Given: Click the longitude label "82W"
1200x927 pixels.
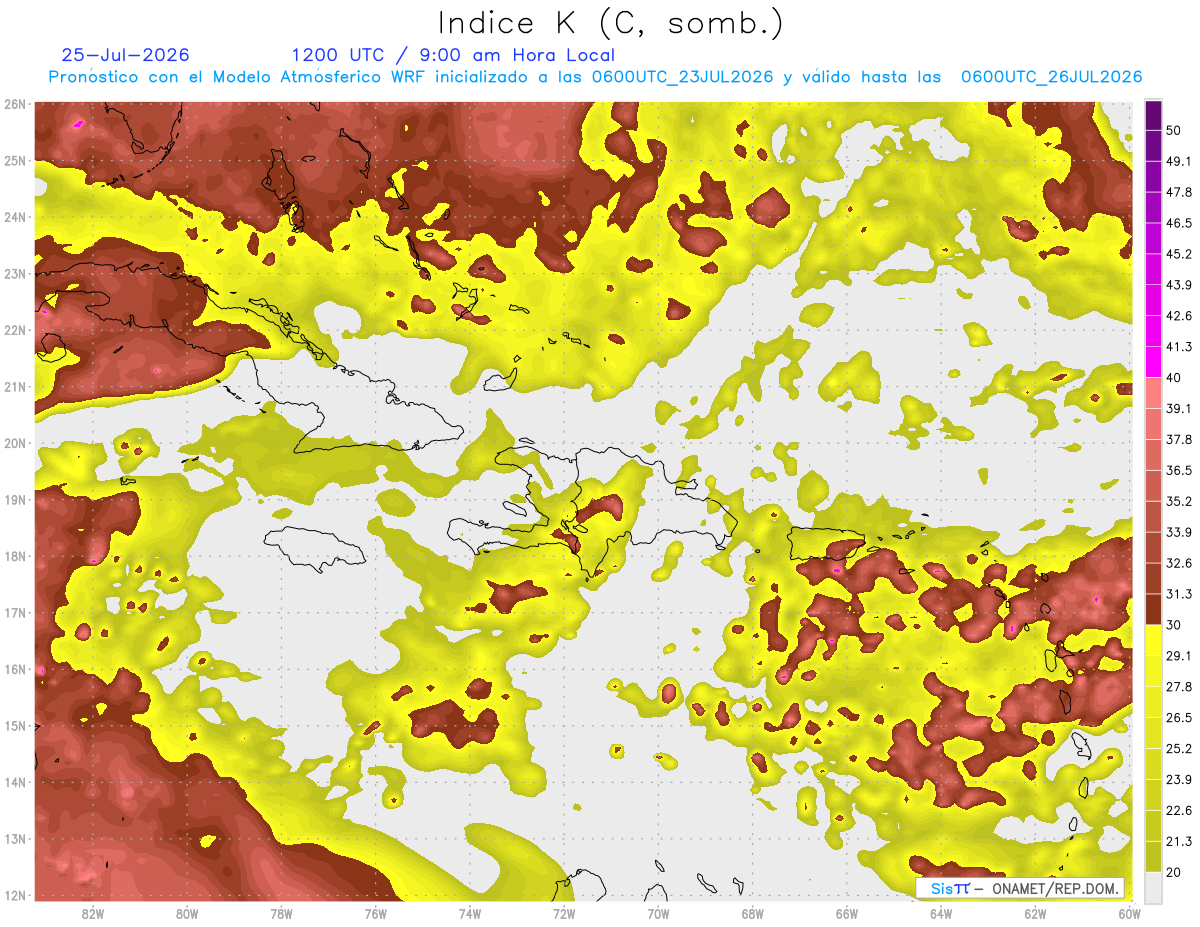Looking at the screenshot, I should pyautogui.click(x=93, y=914).
